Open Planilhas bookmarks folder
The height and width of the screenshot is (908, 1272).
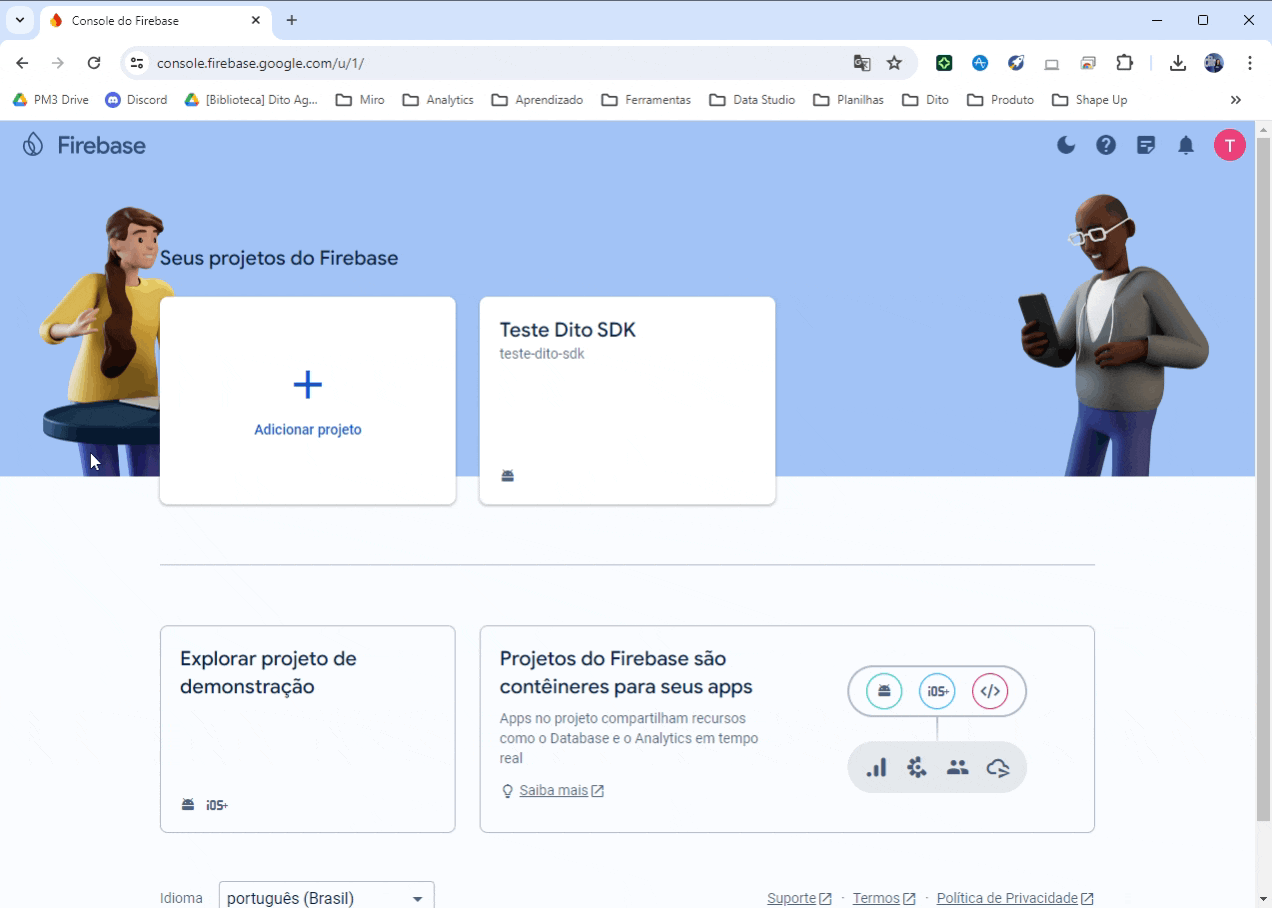pos(849,100)
